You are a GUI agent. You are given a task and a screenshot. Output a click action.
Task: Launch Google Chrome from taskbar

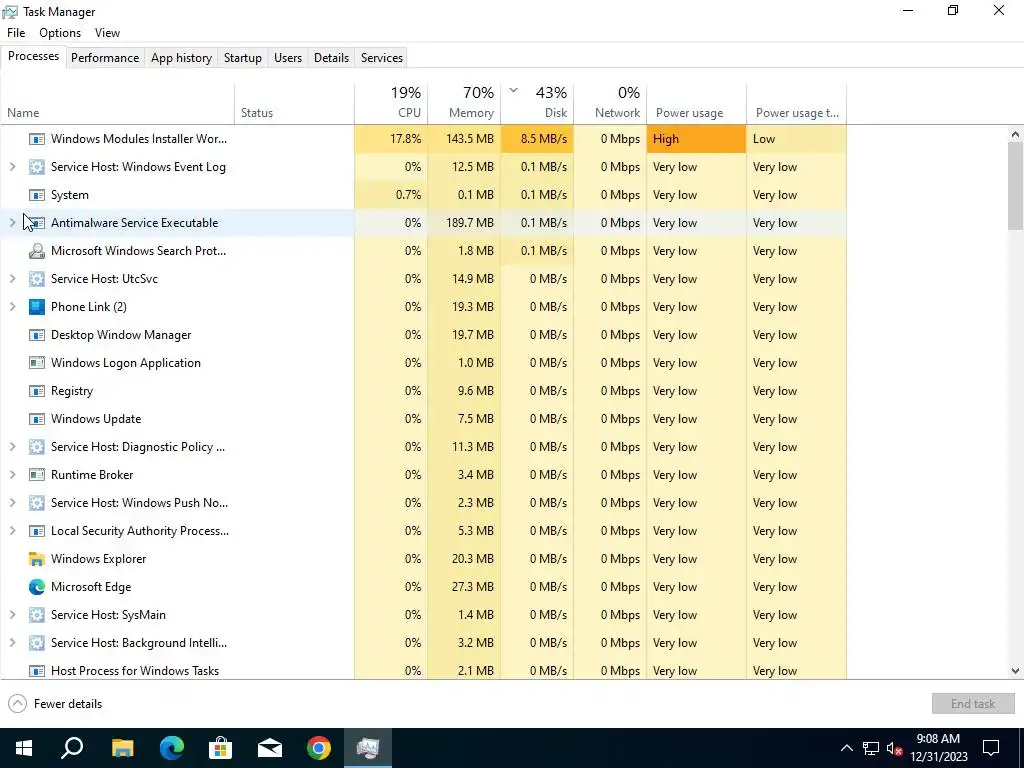coord(319,748)
